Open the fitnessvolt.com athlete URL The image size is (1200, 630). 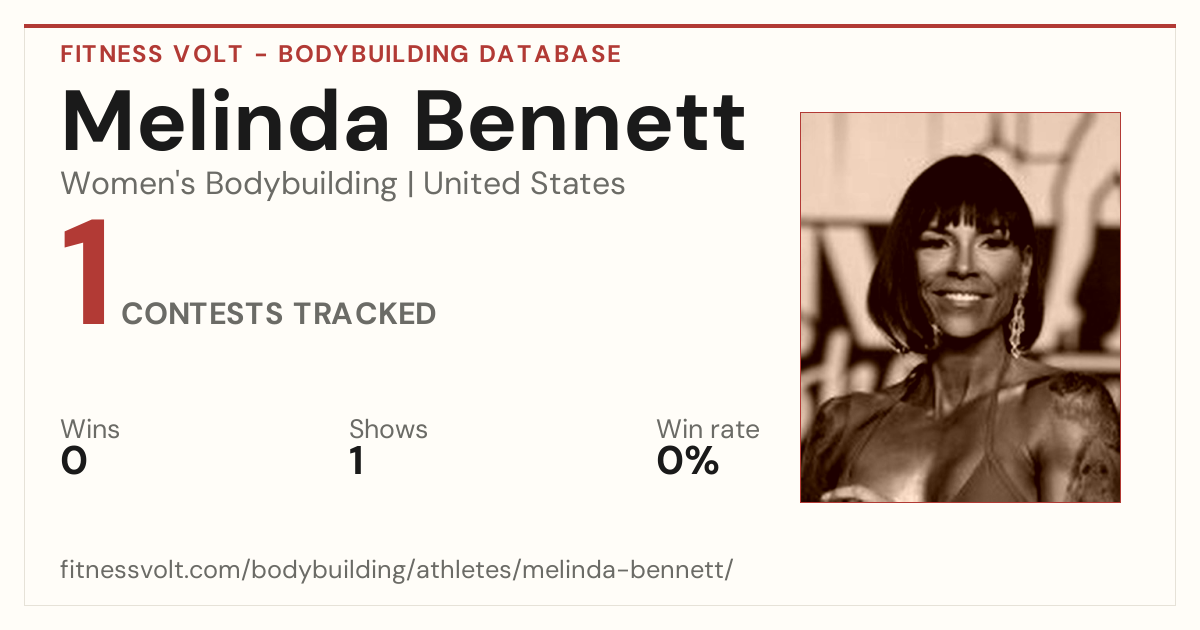pyautogui.click(x=397, y=571)
